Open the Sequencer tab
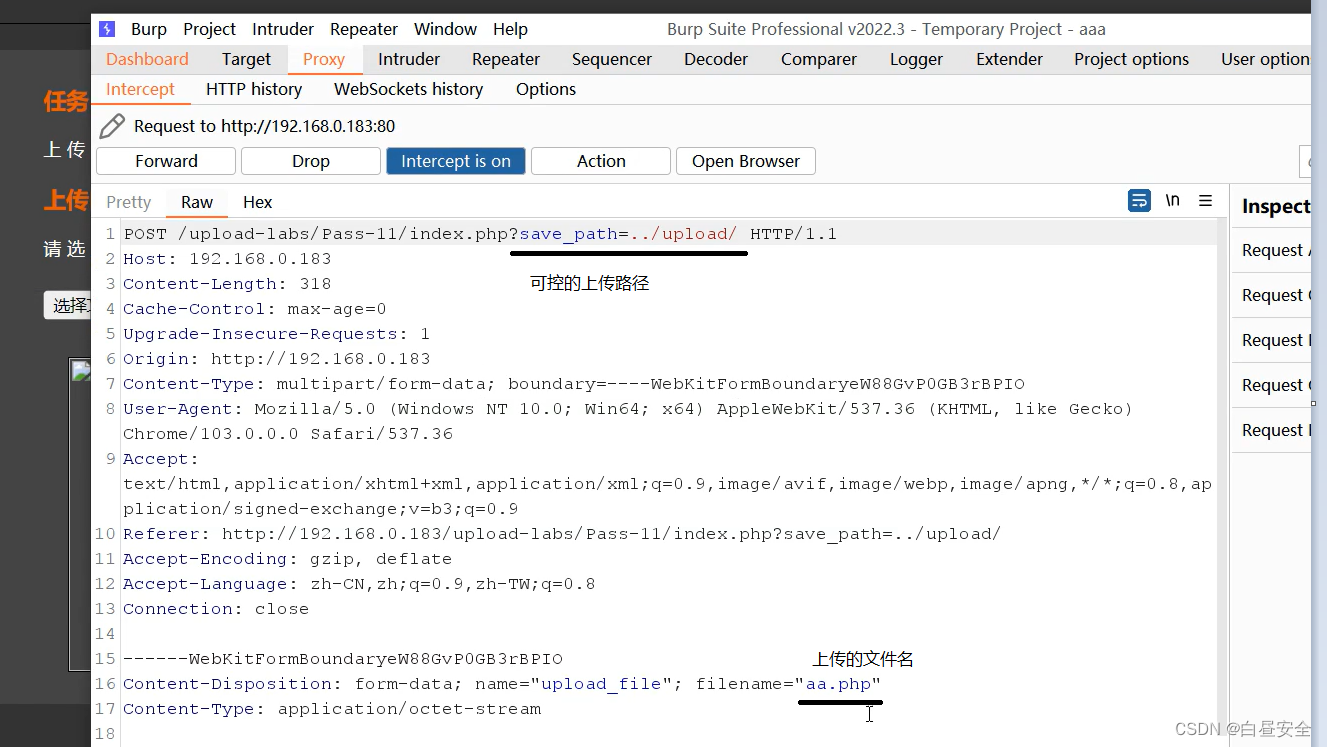Screen dimensions: 1327x747 coord(612,59)
